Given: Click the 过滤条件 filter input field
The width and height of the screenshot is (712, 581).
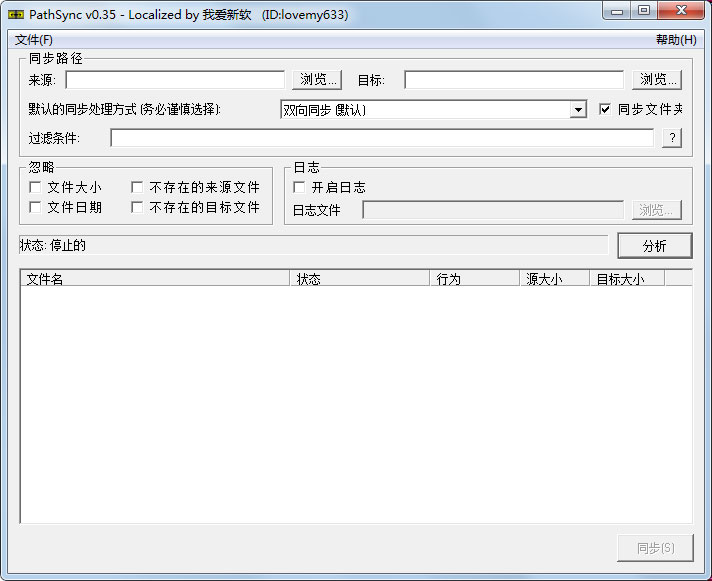Looking at the screenshot, I should [382, 138].
